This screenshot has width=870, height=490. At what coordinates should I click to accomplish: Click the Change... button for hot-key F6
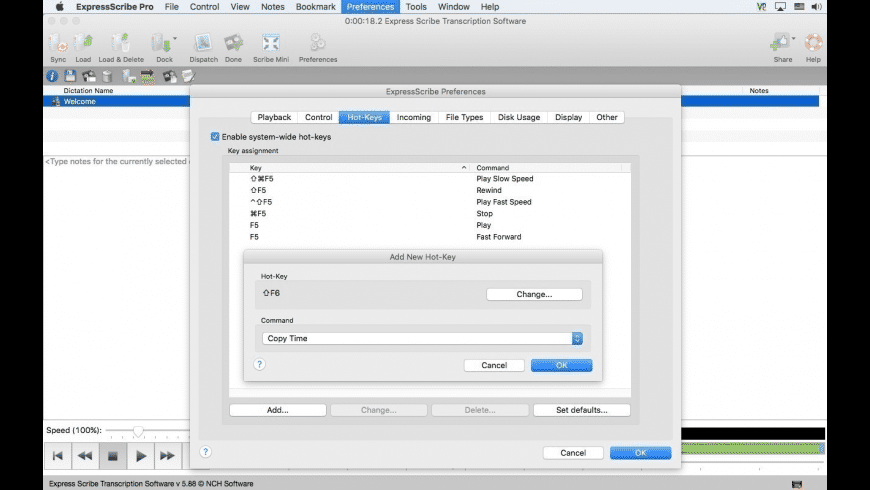click(x=533, y=294)
